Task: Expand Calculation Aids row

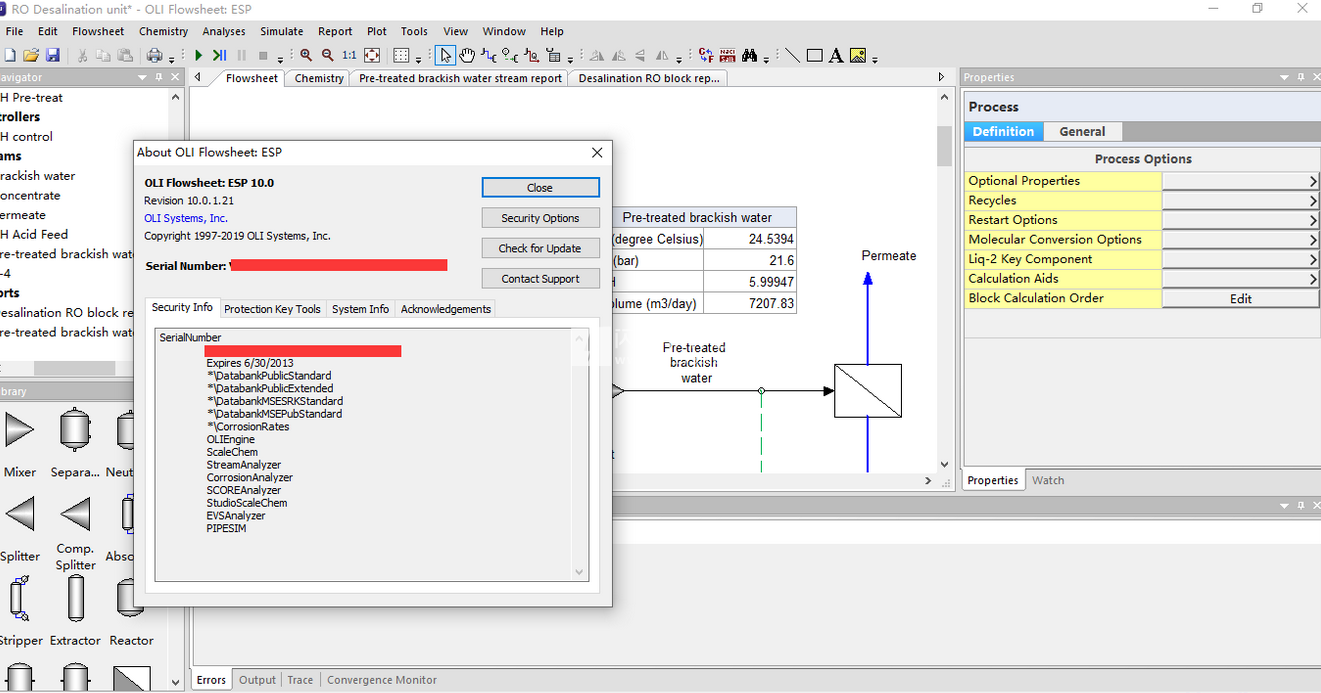Action: point(1240,279)
